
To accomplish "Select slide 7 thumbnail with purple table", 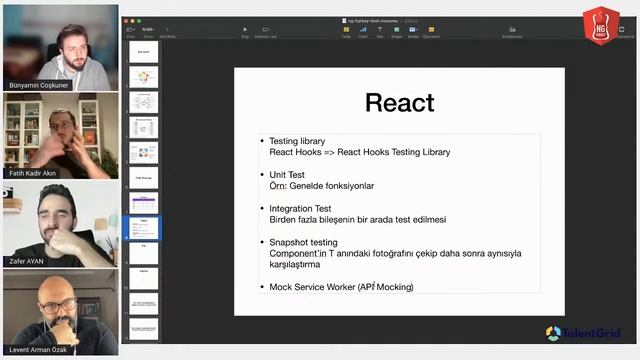I will (x=144, y=203).
